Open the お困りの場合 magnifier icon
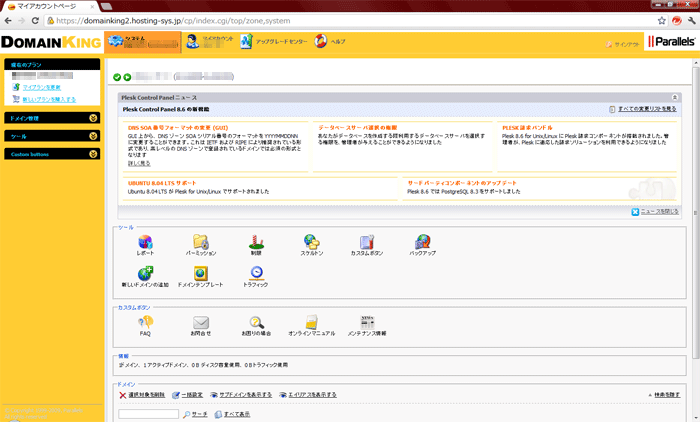Viewport: 700px width, 422px height. (256, 322)
